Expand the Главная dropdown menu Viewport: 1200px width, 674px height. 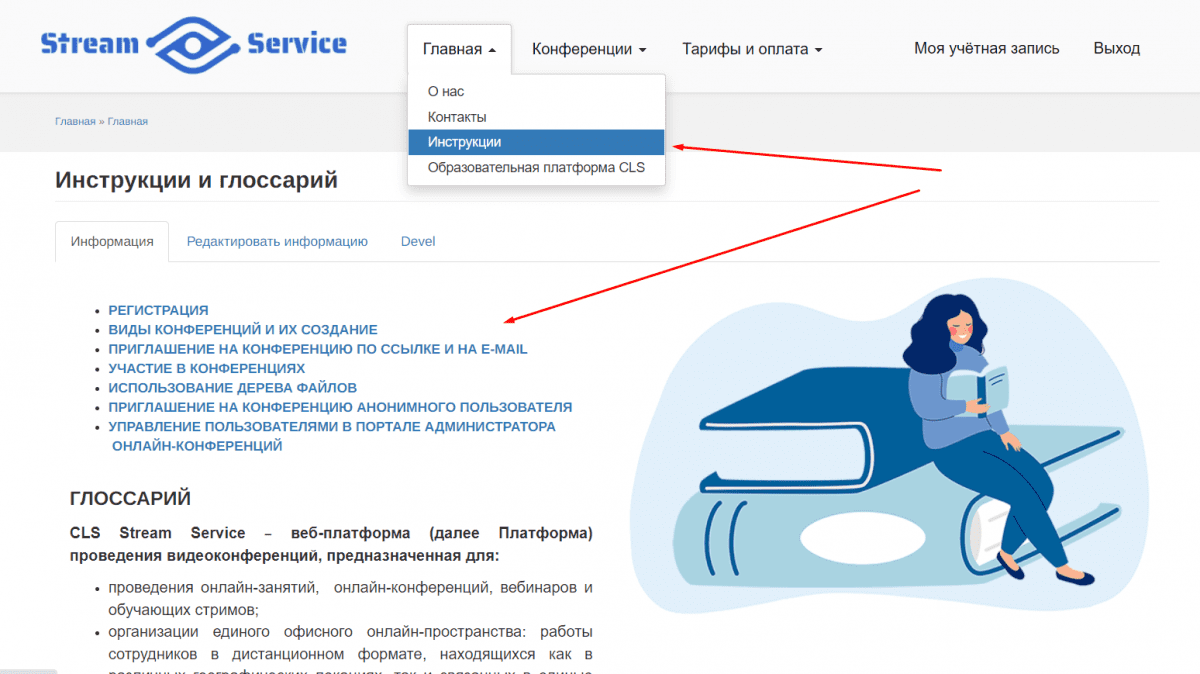point(459,49)
